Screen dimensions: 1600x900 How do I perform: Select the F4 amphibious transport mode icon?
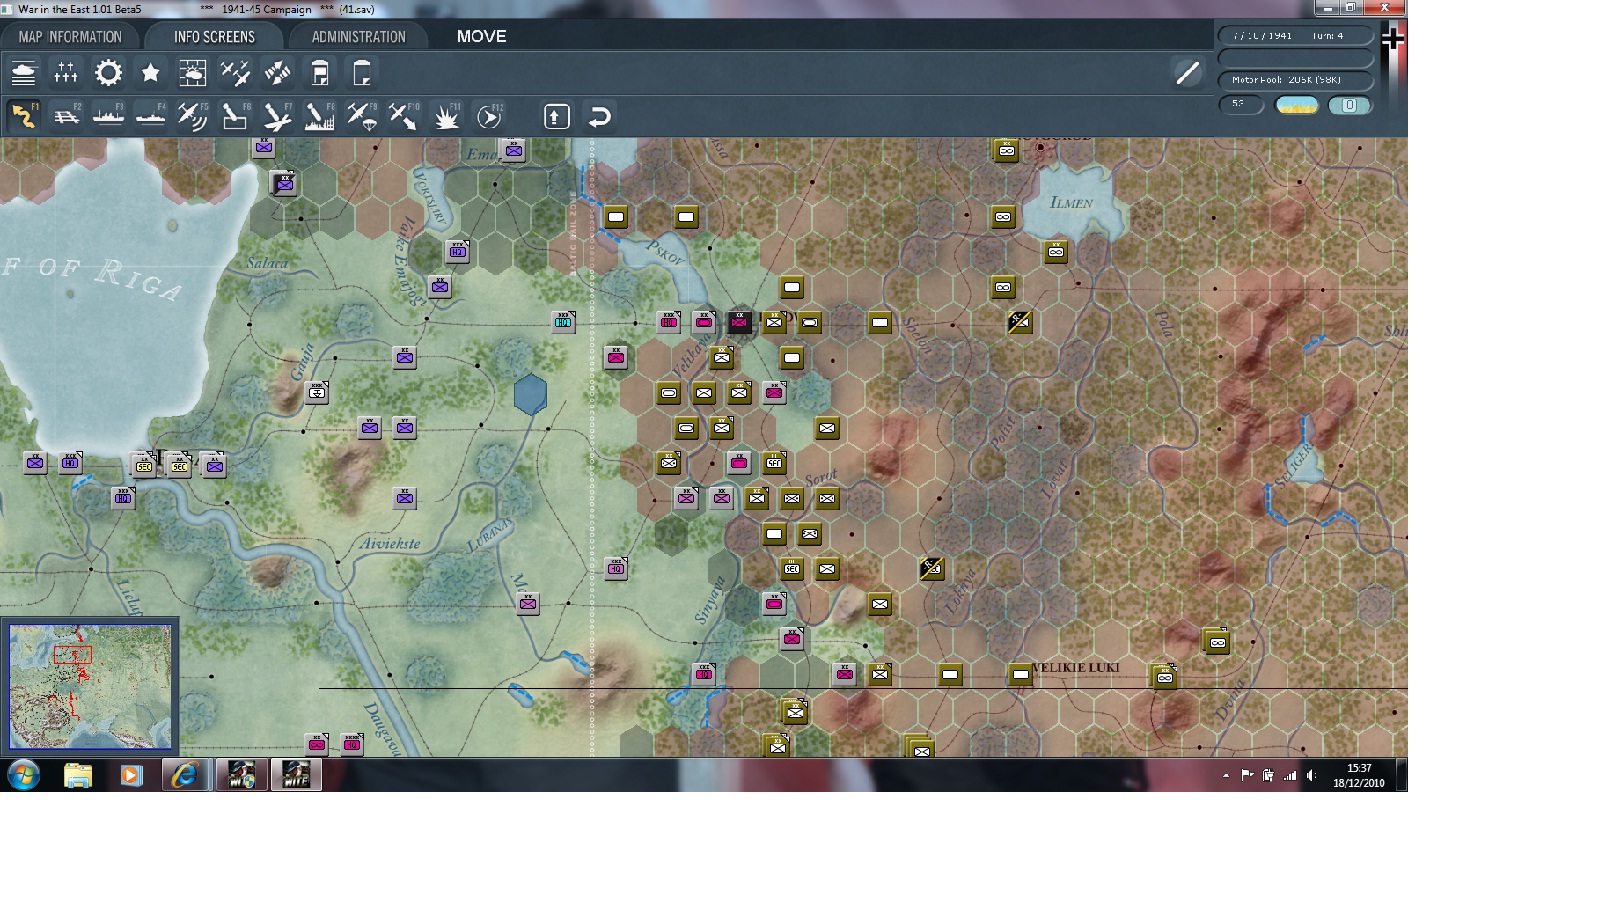pos(150,116)
